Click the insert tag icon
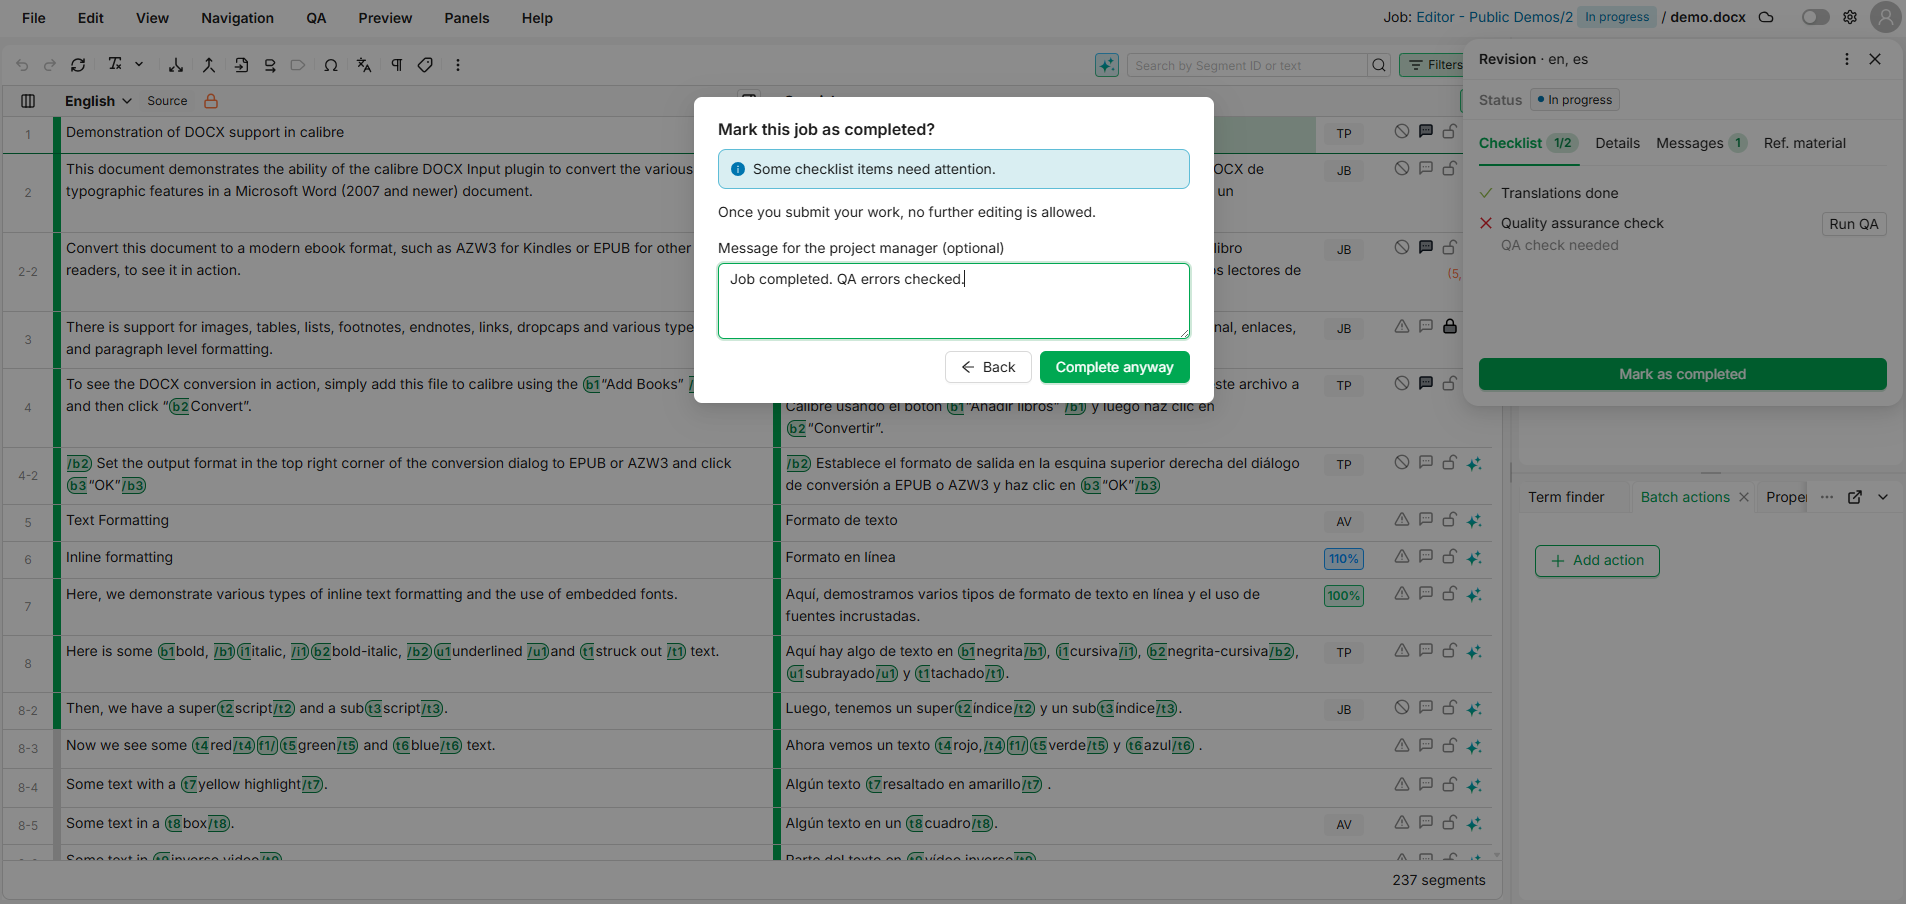 pos(298,65)
